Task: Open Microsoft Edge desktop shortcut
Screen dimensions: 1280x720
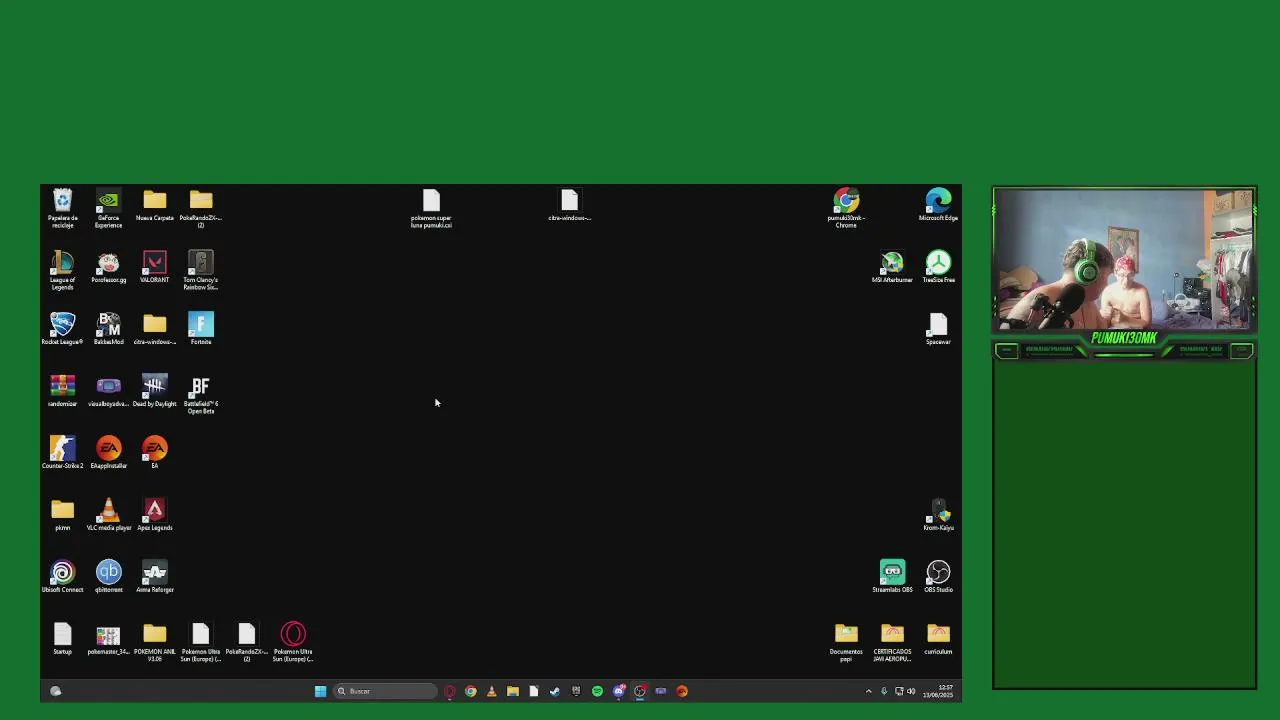Action: coord(938,204)
